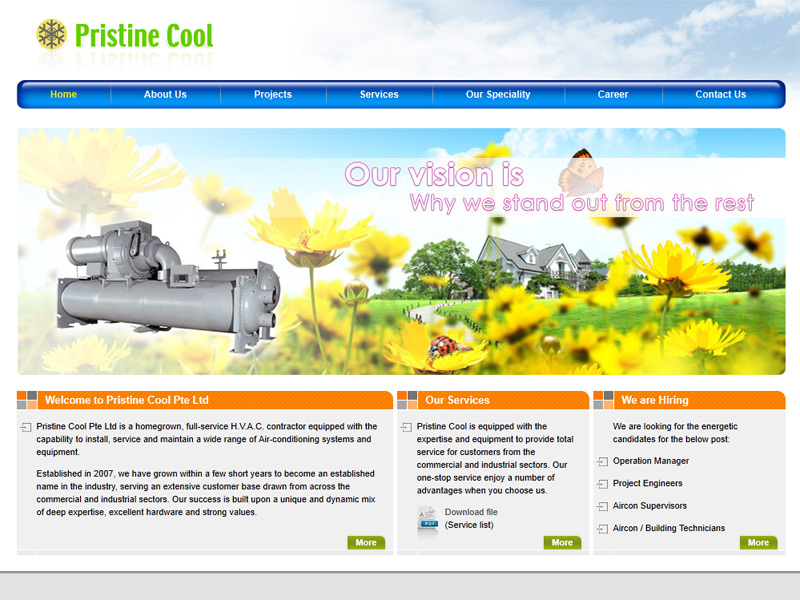Navigate to the Projects menu

[273, 94]
